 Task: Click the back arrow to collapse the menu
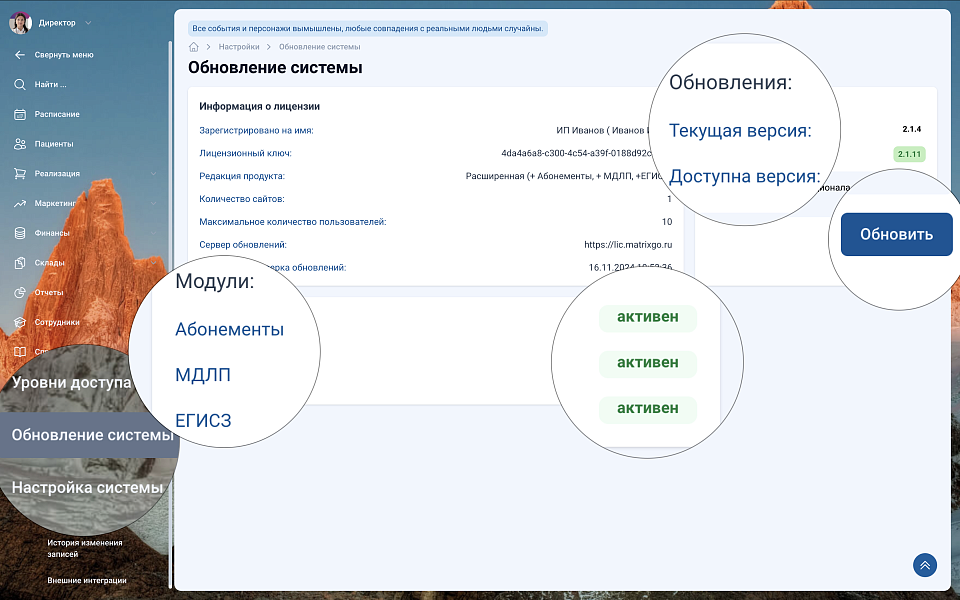pyautogui.click(x=20, y=55)
